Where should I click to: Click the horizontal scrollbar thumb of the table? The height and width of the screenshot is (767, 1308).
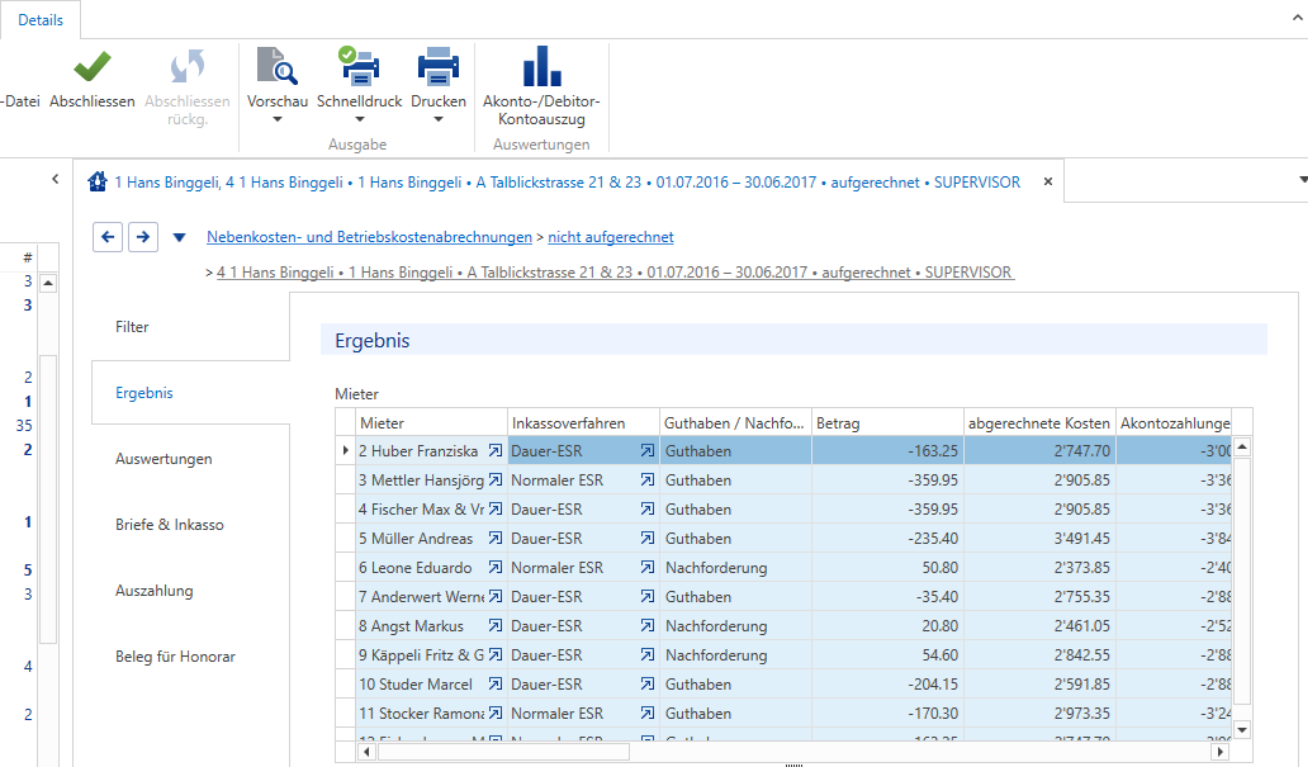pos(503,751)
